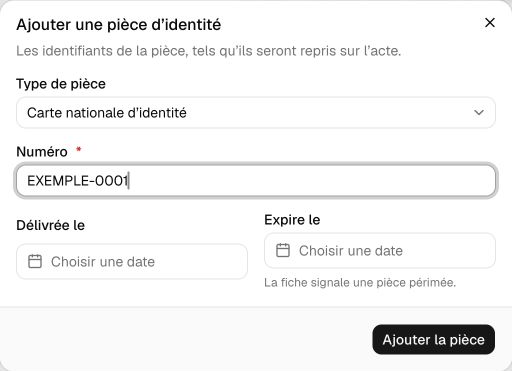Open the Expire le date picker

pyautogui.click(x=380, y=250)
